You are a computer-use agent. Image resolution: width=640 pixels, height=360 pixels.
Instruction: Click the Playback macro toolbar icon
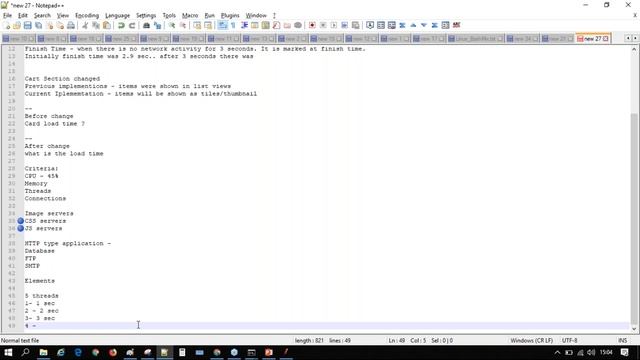click(x=333, y=25)
